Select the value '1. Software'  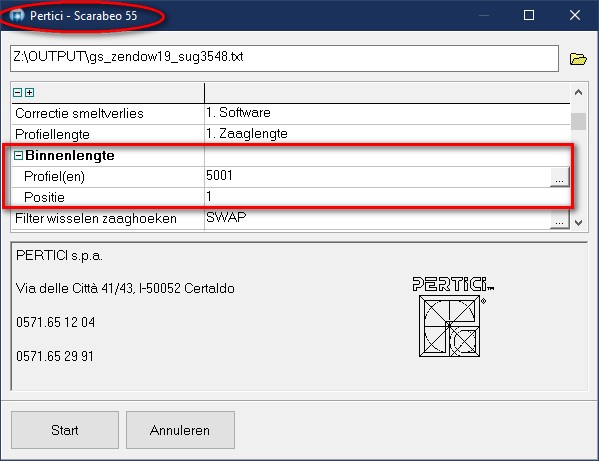(238, 113)
